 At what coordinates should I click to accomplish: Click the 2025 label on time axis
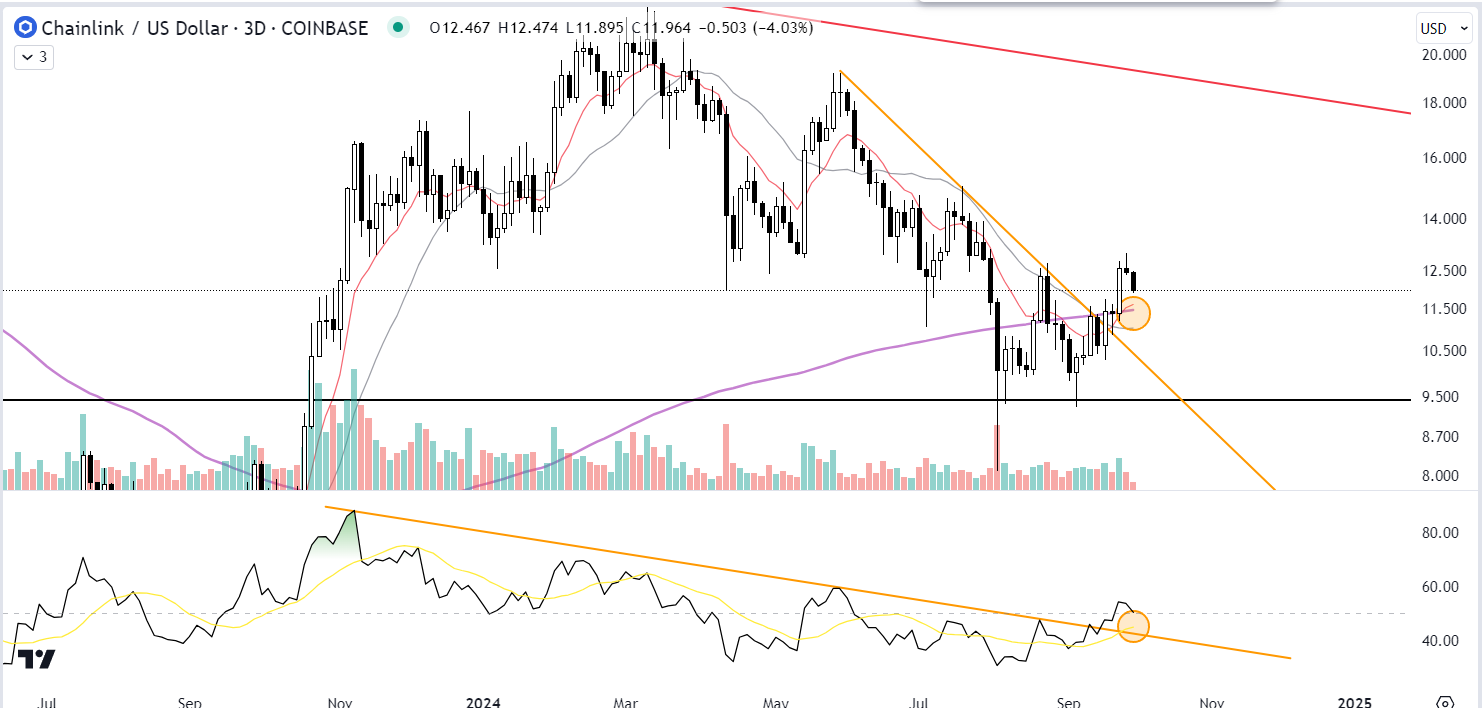(x=1355, y=702)
